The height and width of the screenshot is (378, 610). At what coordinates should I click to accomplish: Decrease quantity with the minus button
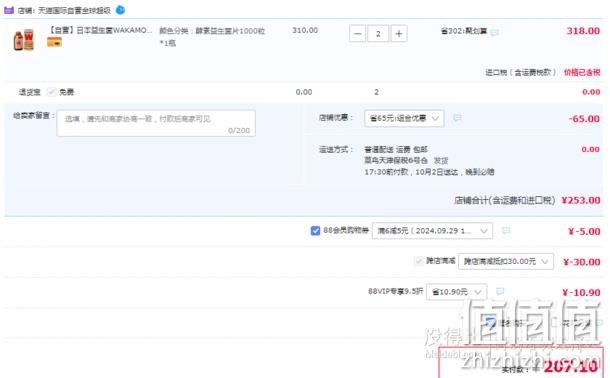point(358,34)
